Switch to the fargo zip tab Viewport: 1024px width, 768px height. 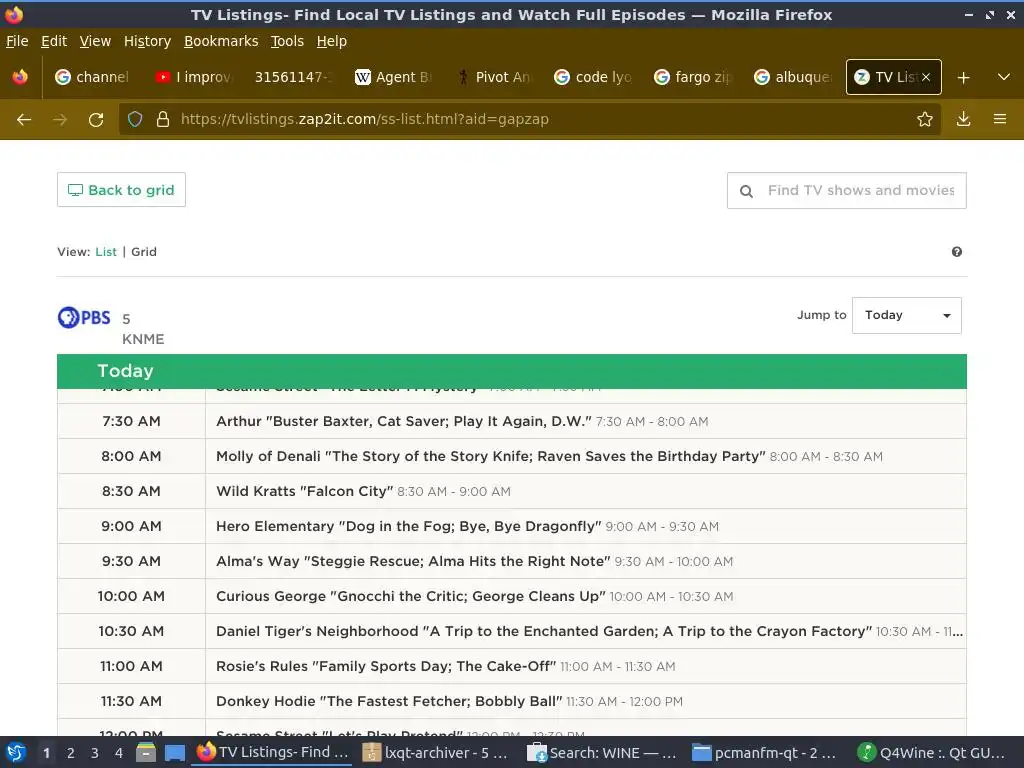693,77
